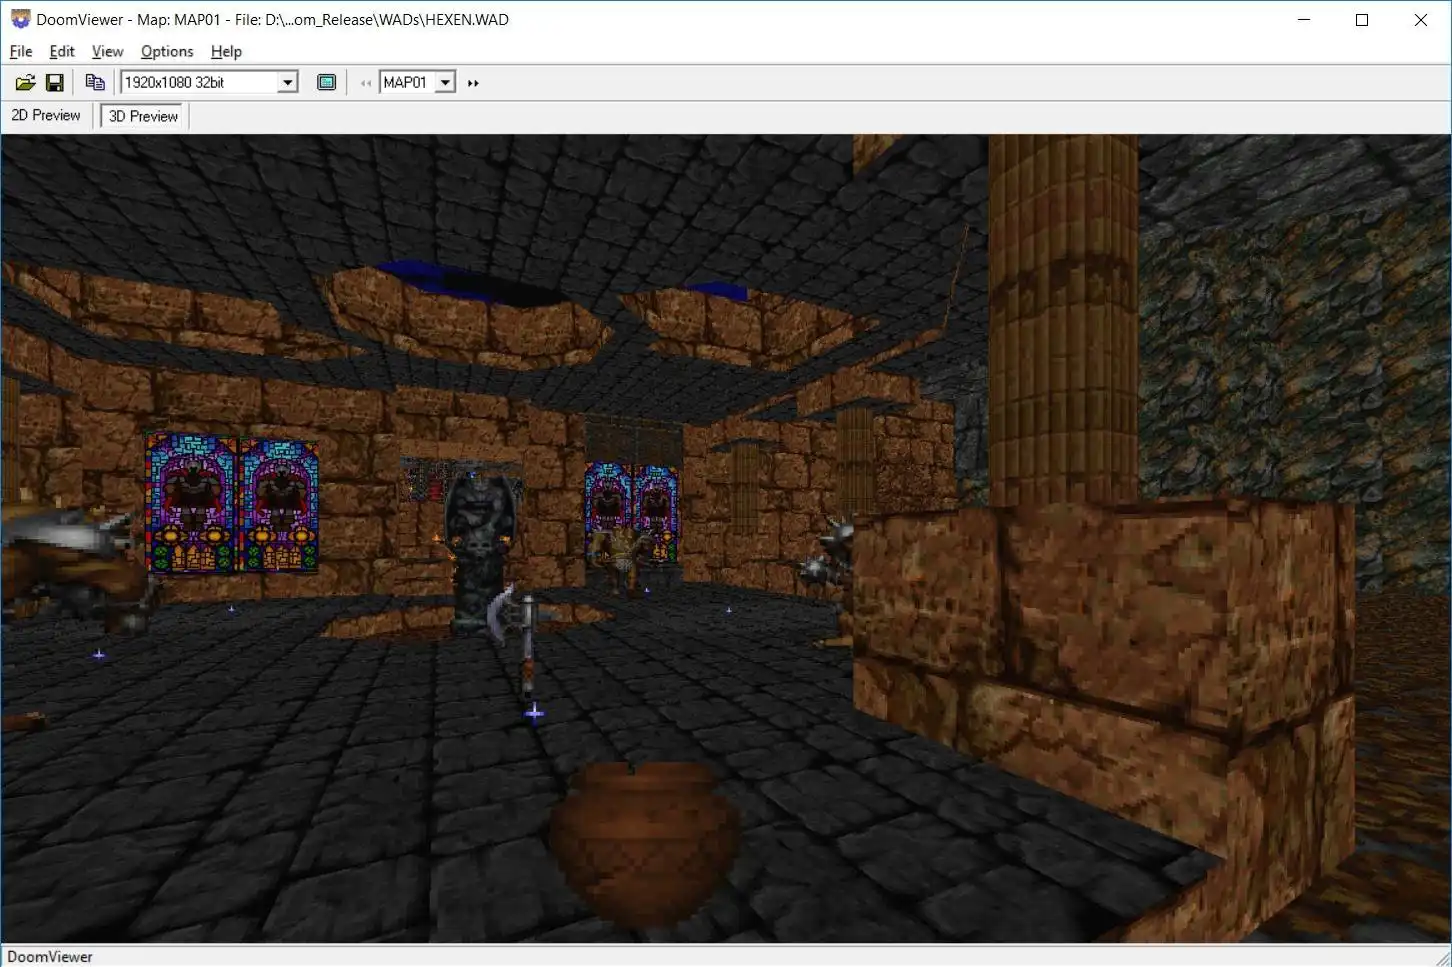Click the 3D viewport at the tall wooden pillar

pyautogui.click(x=1063, y=318)
